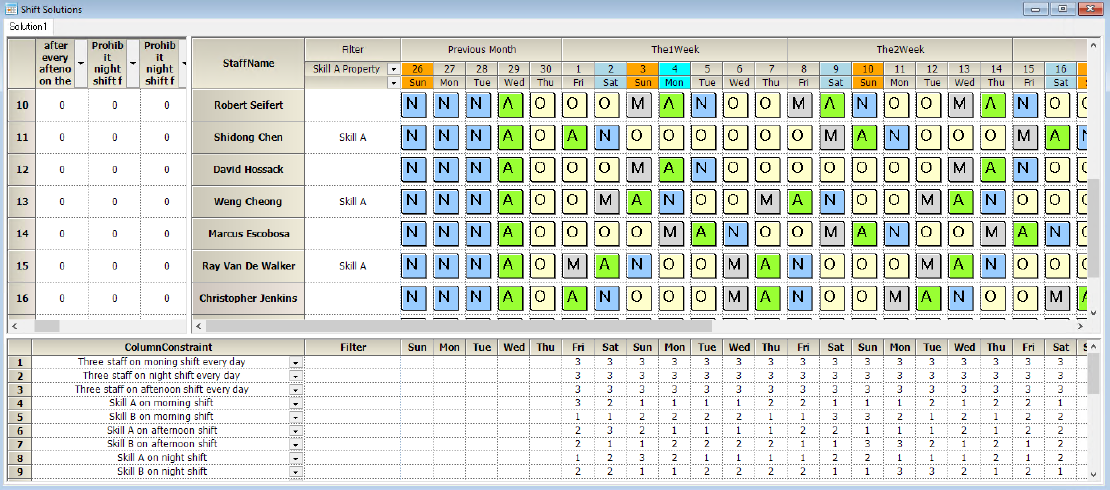Viewport: 1110px width, 490px height.
Task: Click left constraint panel horizontal scrollbar thumb
Action: (x=47, y=326)
